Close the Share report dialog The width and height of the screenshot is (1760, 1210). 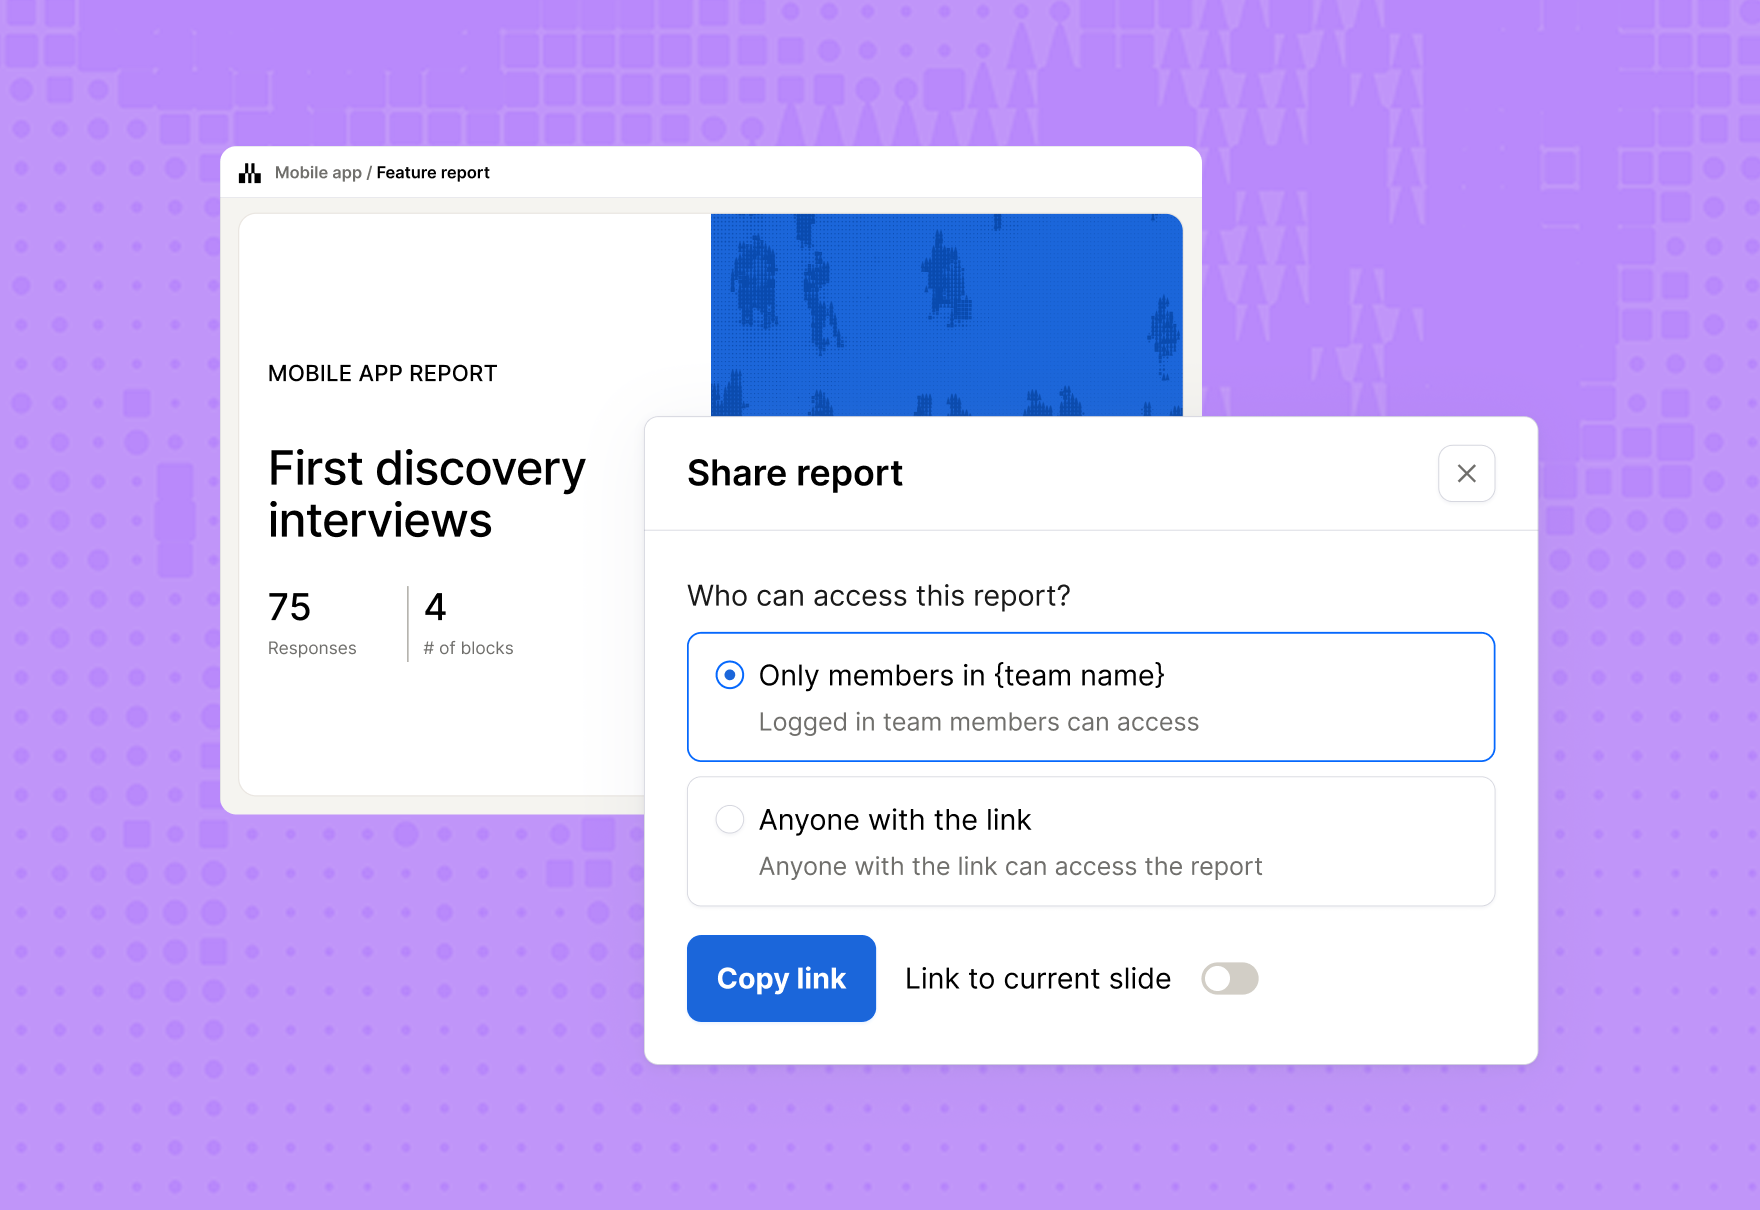[1466, 473]
